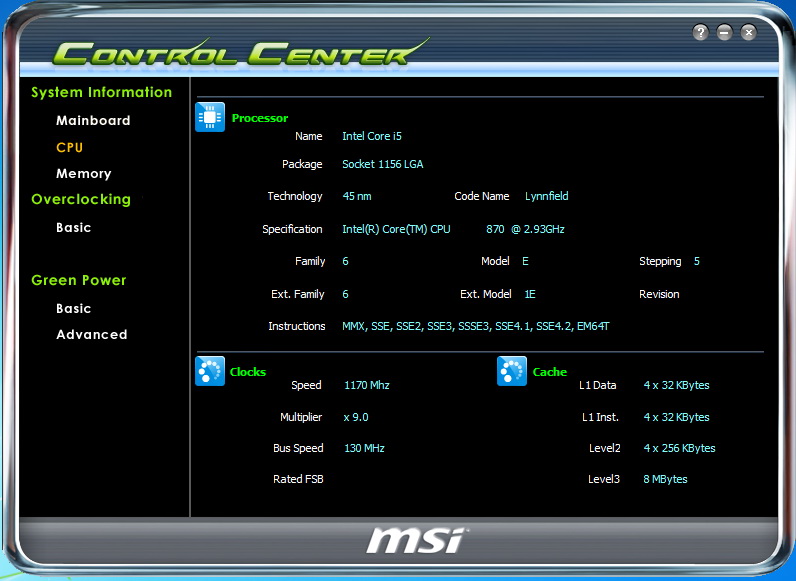The image size is (796, 581).
Task: Click the MSI logo in the footer
Action: pyautogui.click(x=416, y=540)
